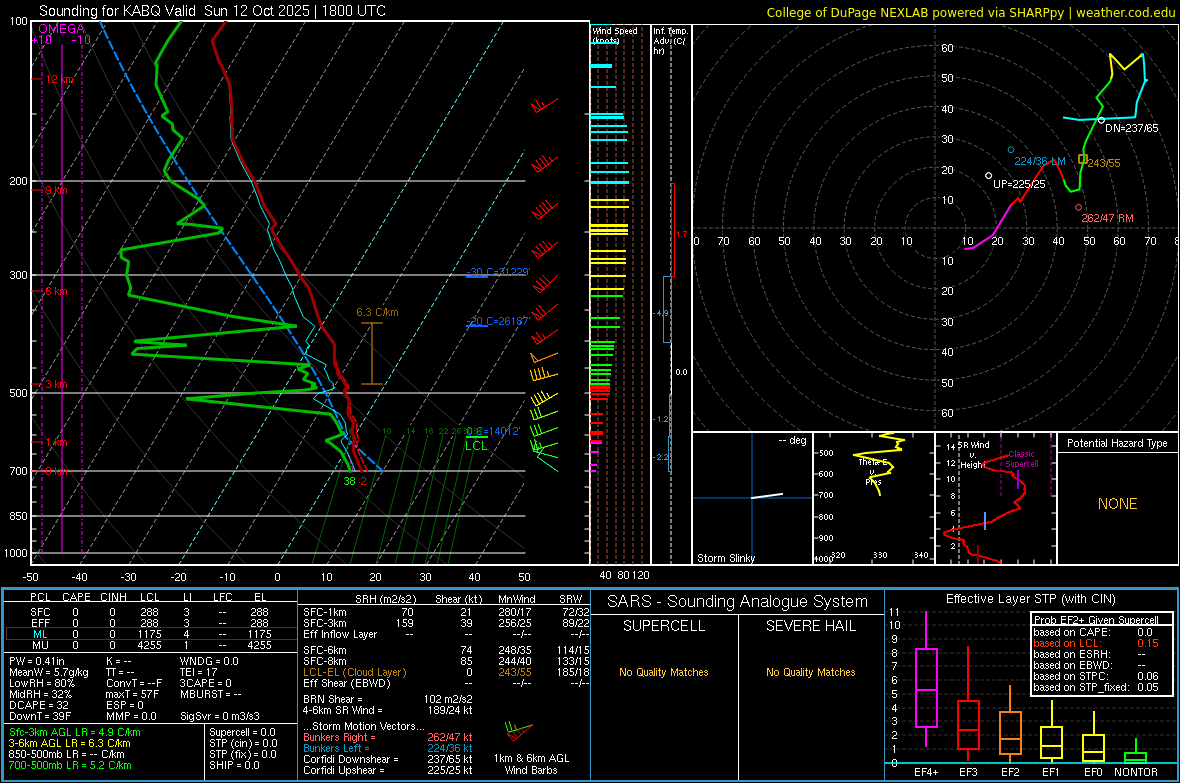Click the 'TEI = 17' value
The height and width of the screenshot is (783, 1180).
(x=198, y=672)
